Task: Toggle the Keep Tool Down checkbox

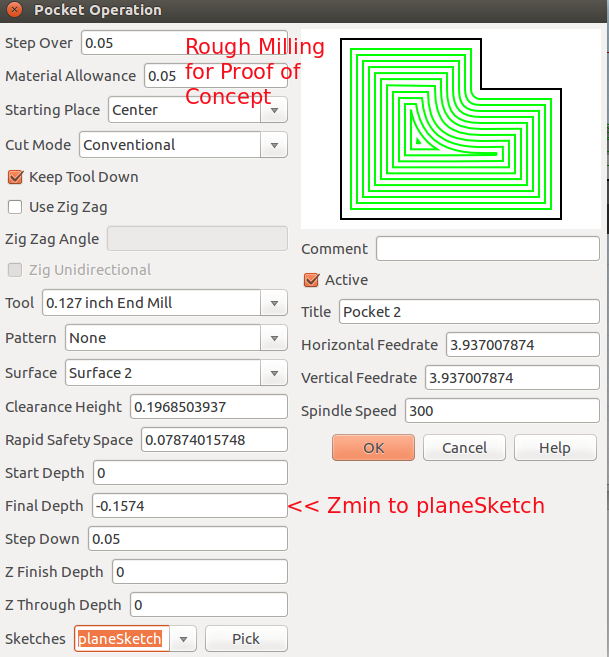Action: 15,177
